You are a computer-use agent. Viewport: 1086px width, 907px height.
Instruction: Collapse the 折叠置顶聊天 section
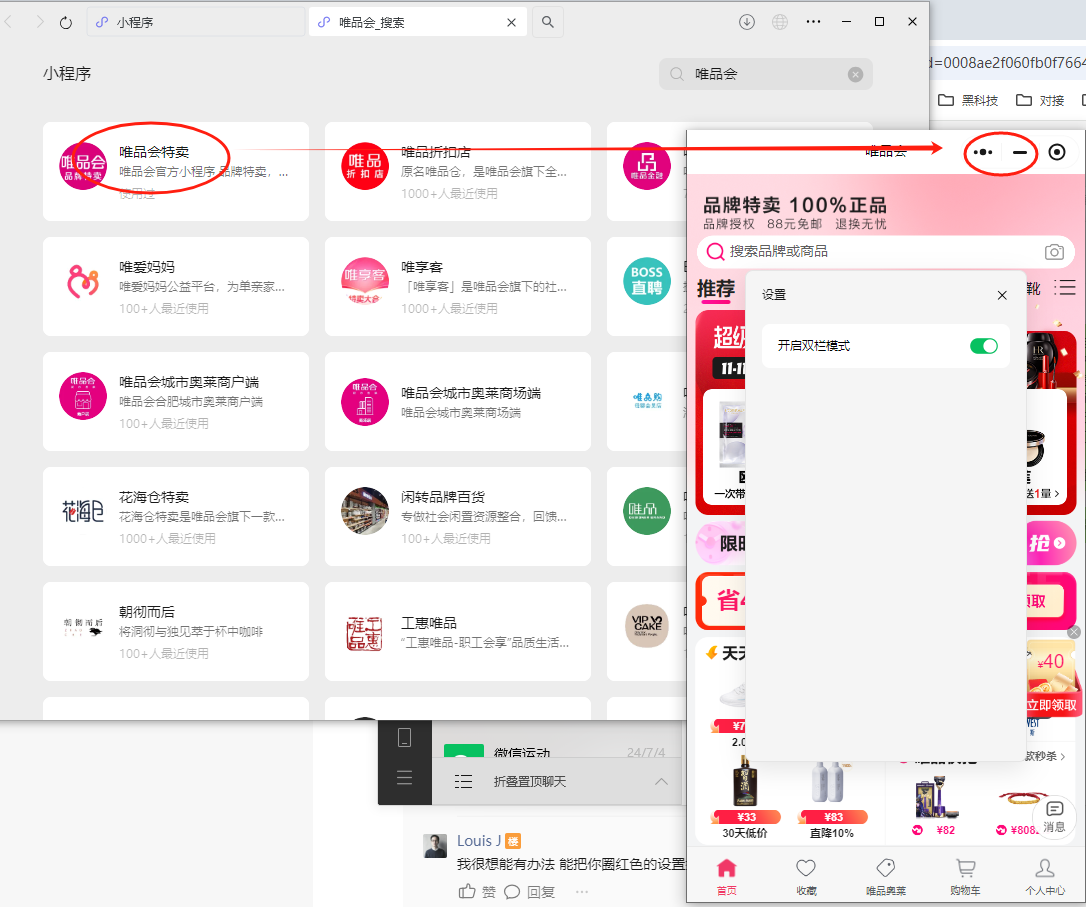pos(661,781)
